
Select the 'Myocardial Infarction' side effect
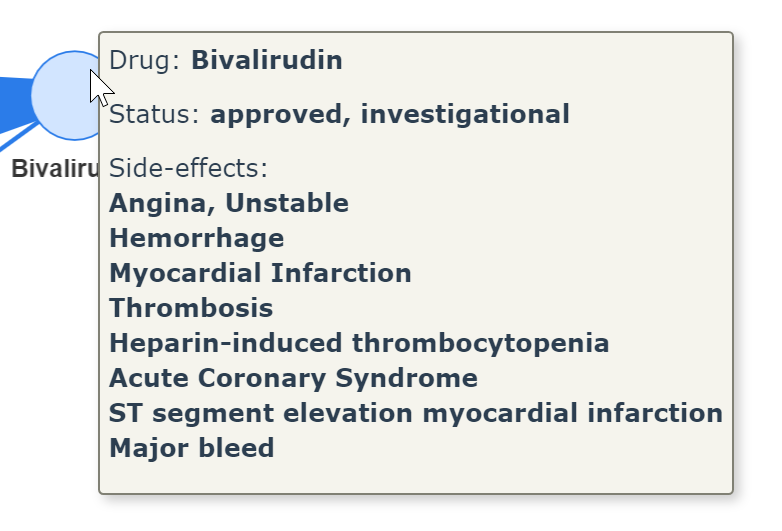point(260,273)
